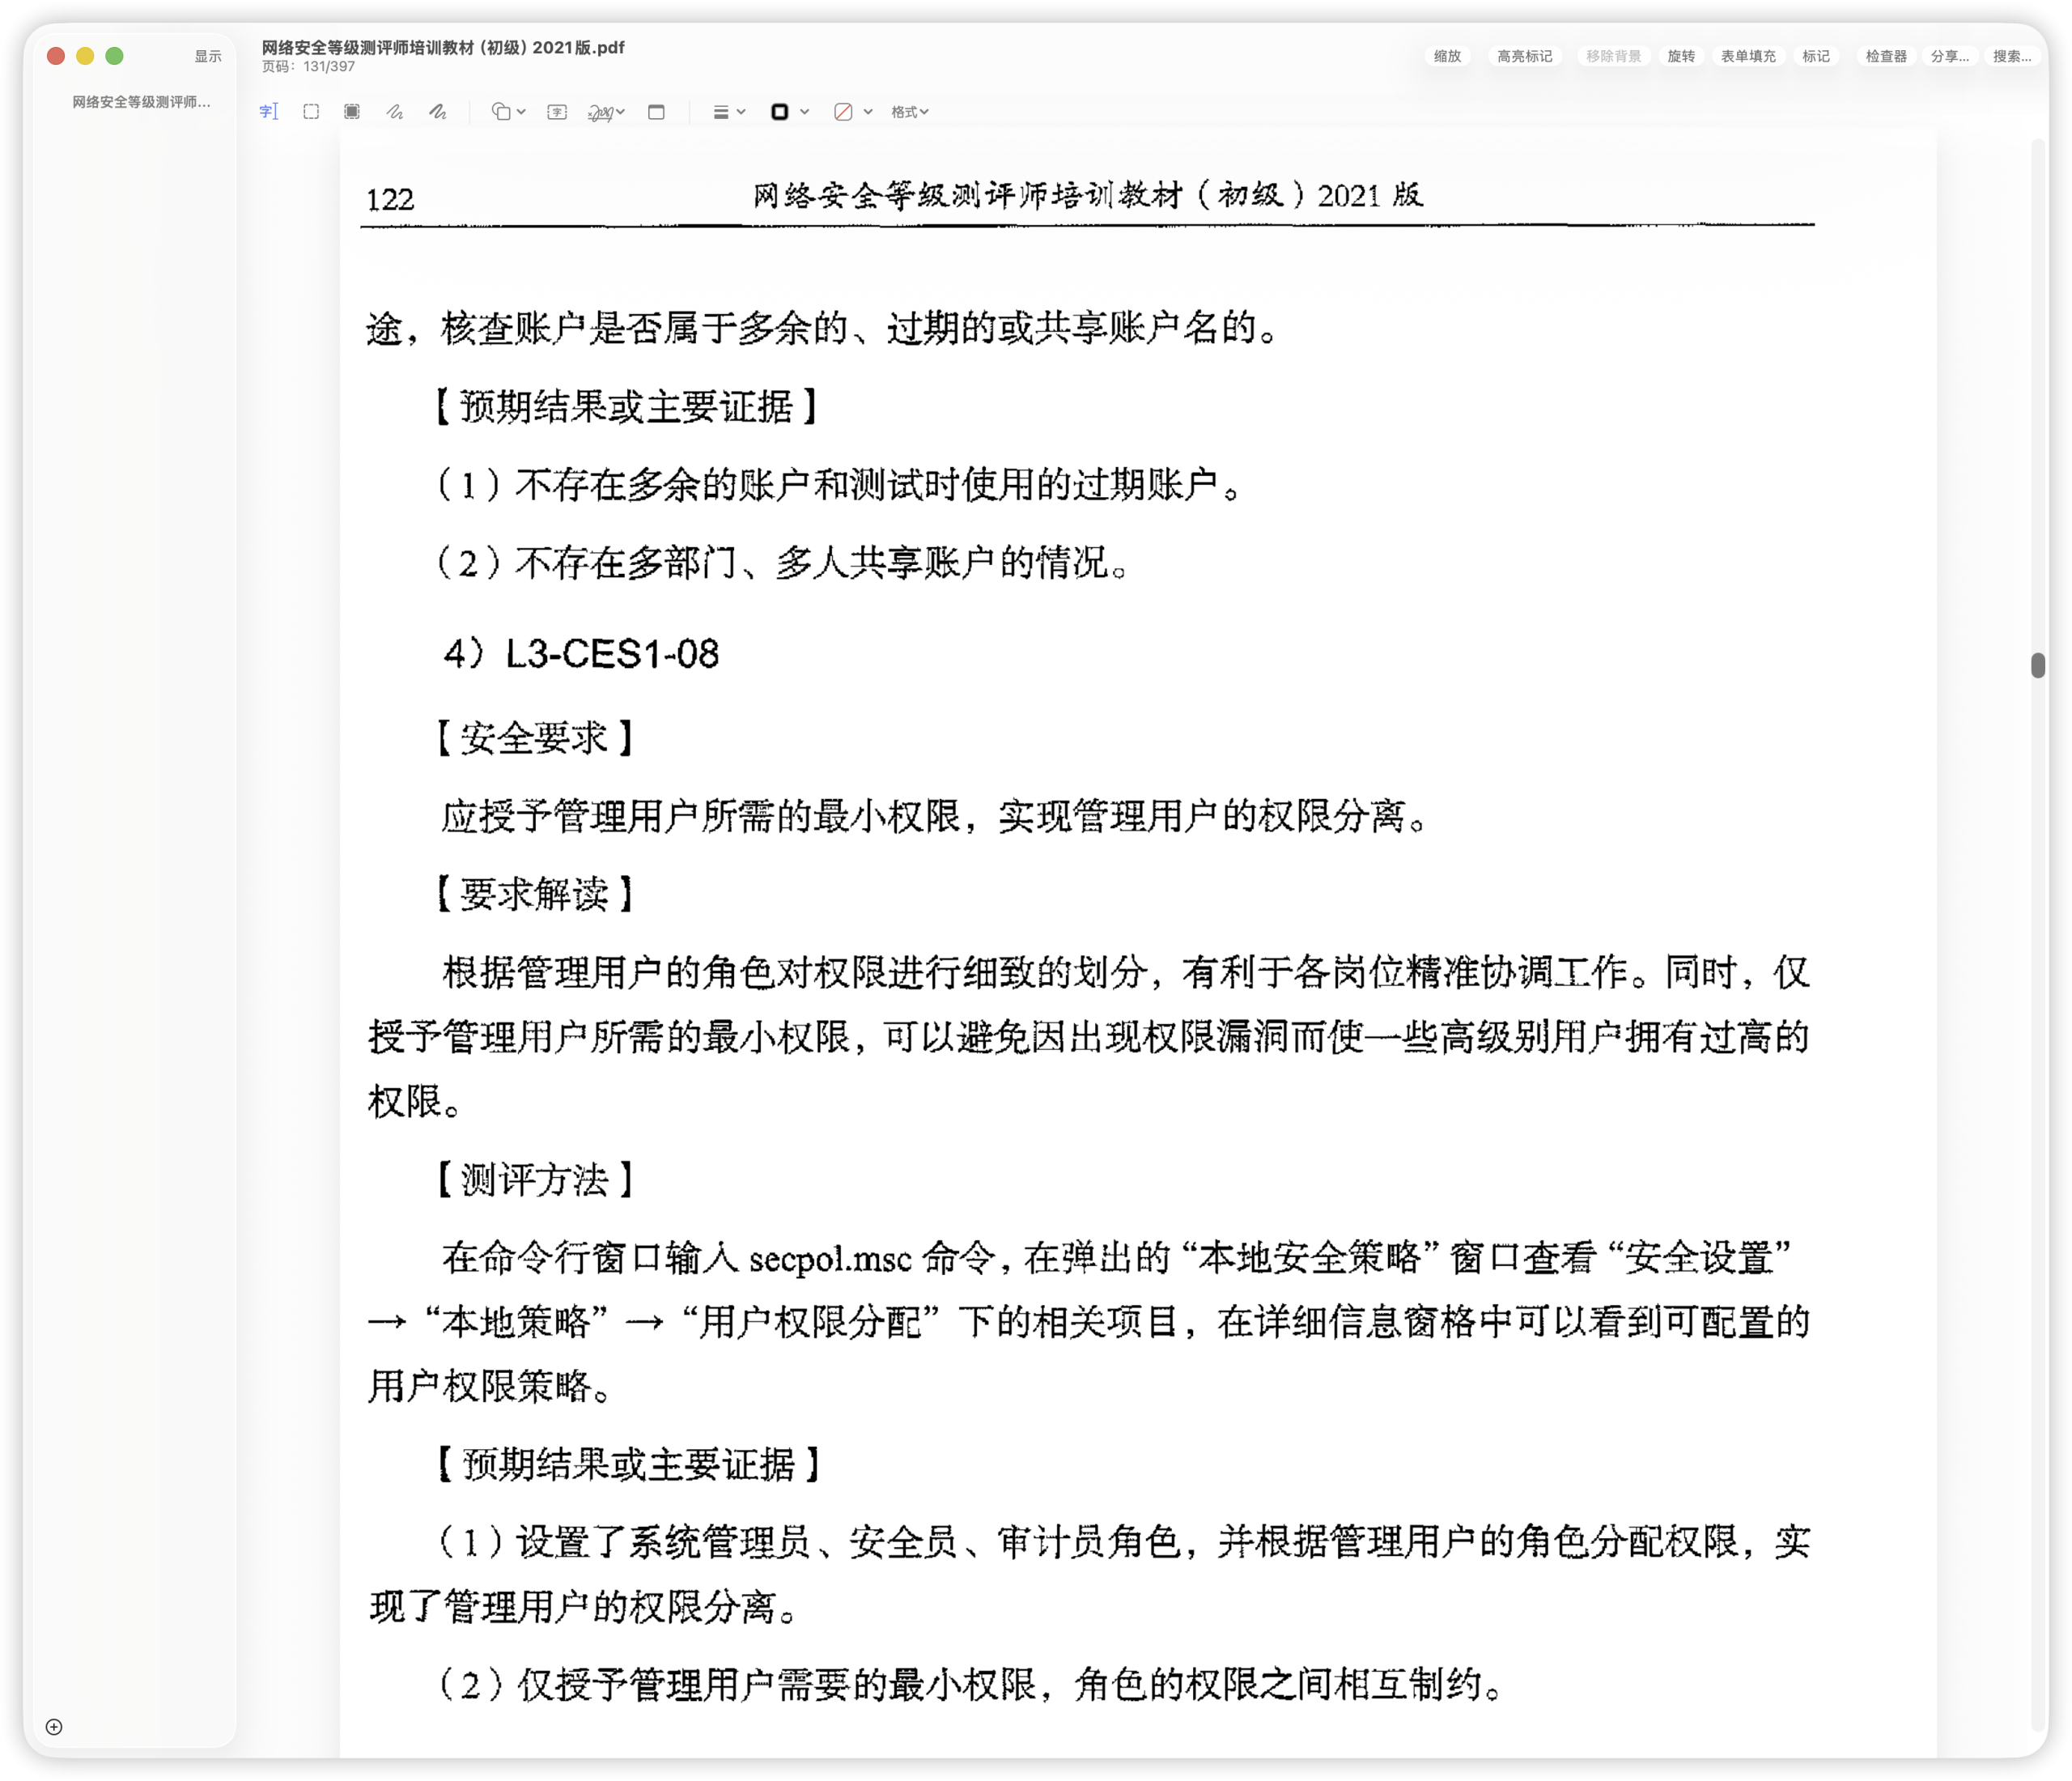Screen dimensions: 2072x1781
Task: Activate the thick Draw pen tool
Action: (x=438, y=112)
